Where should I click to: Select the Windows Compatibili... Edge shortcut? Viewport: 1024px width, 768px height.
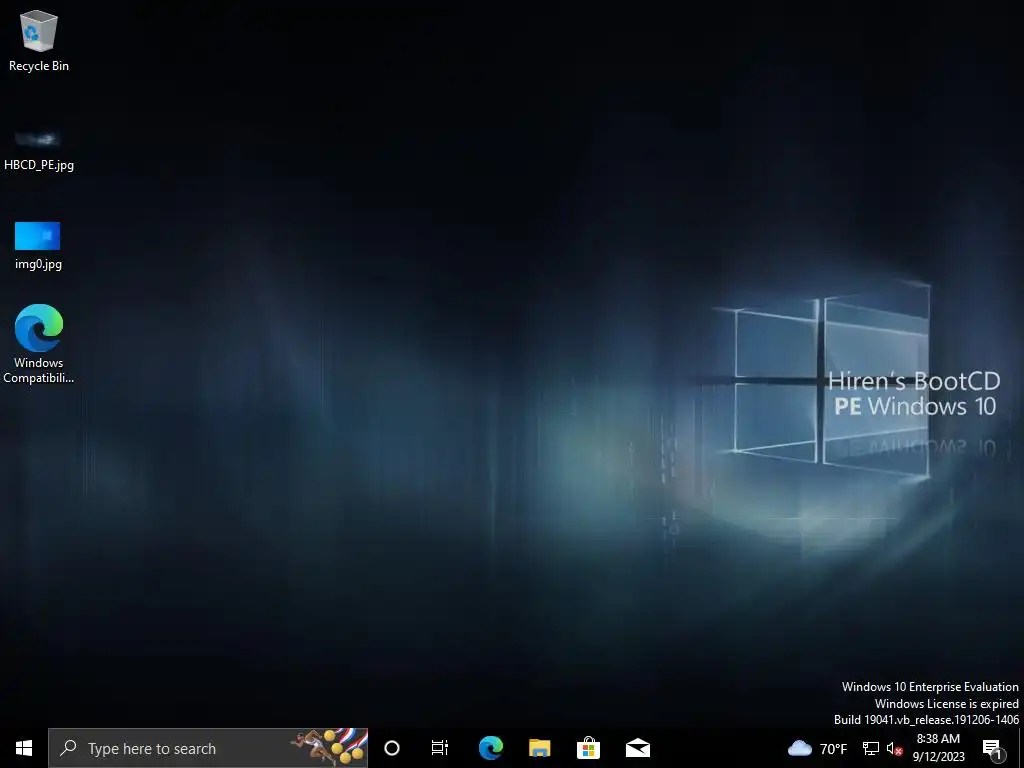click(39, 344)
